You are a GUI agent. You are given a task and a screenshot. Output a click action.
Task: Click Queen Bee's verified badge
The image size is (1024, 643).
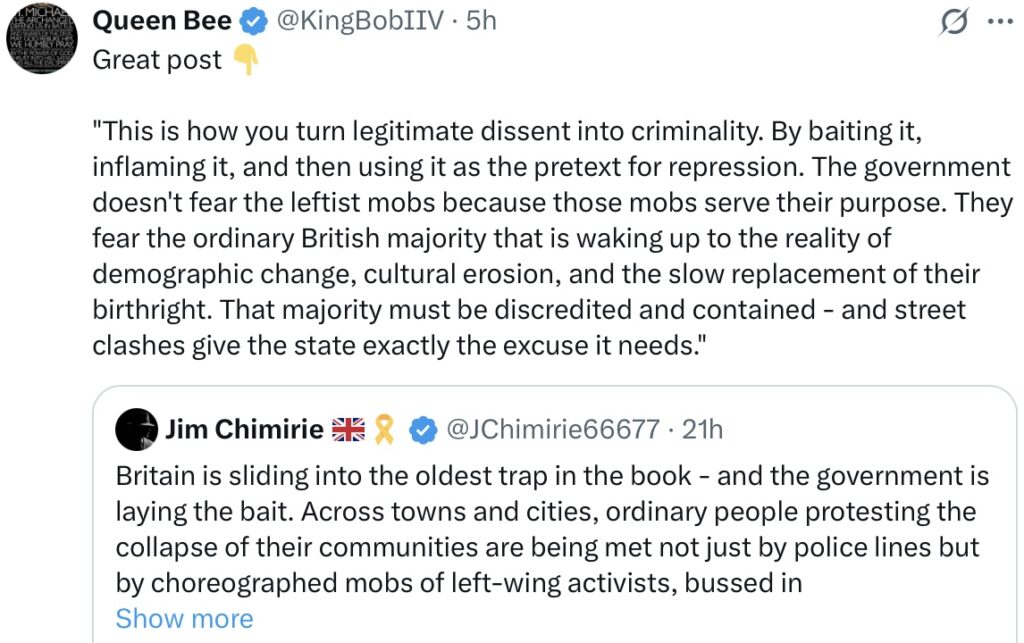tap(253, 22)
